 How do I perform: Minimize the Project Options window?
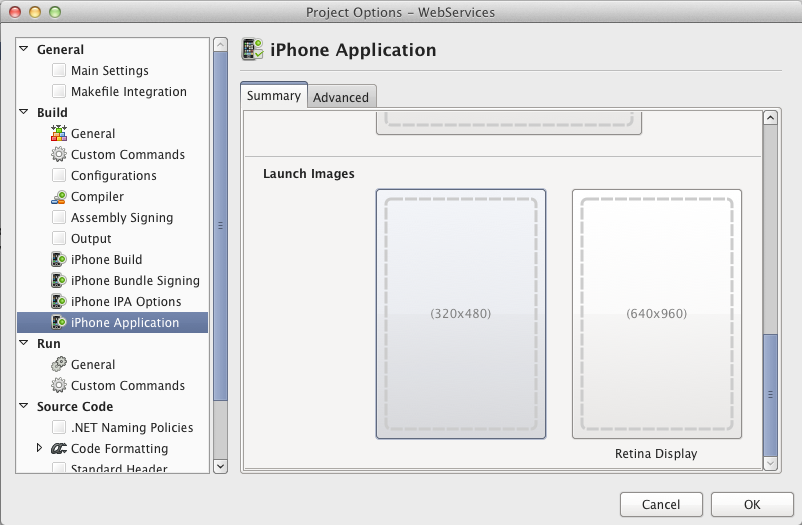[x=35, y=12]
